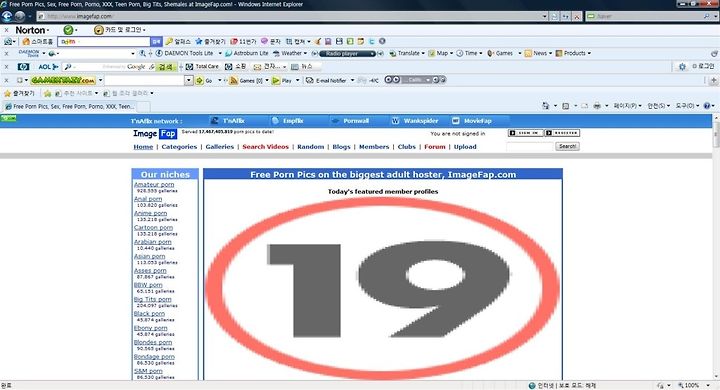Click the Radio player previous-track control
Image resolution: width=720 pixels, height=390 pixels.
pos(315,53)
